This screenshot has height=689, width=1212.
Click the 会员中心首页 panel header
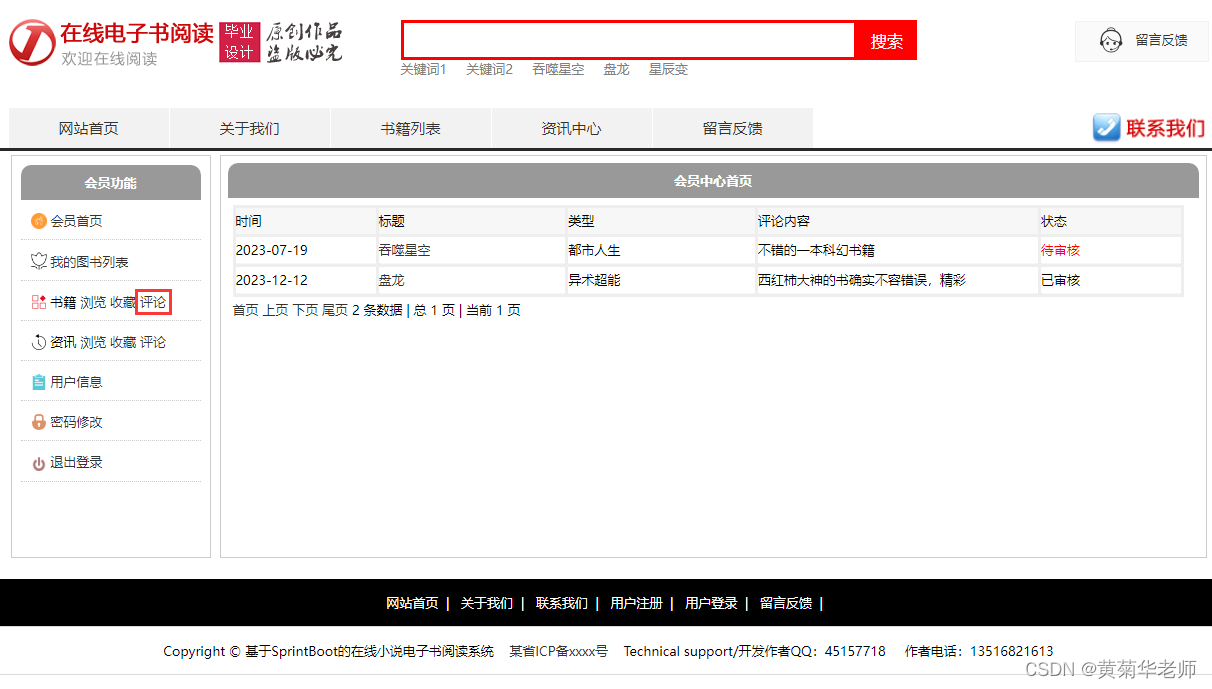tap(713, 181)
